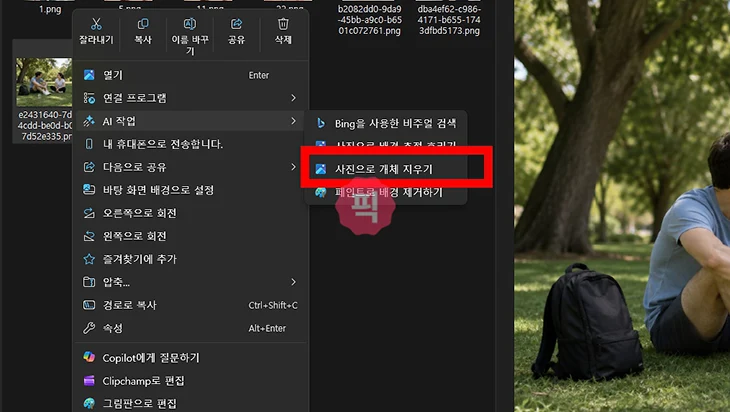Choose Copilot에게 질문하기
The image size is (730, 412).
click(x=190, y=358)
